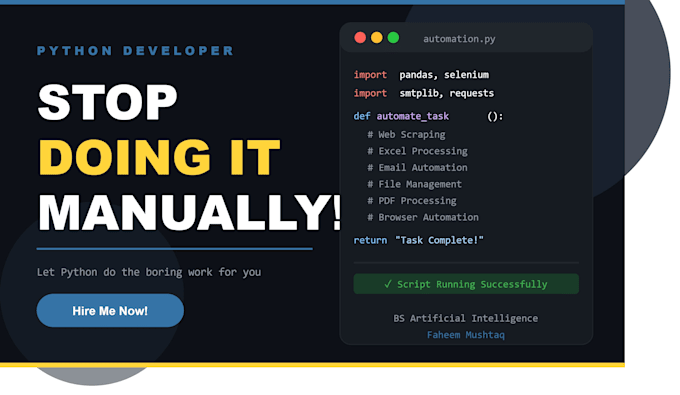Image resolution: width=680 pixels, height=395 pixels.
Task: Click the word STOP in headline
Action: pyautogui.click(x=108, y=102)
